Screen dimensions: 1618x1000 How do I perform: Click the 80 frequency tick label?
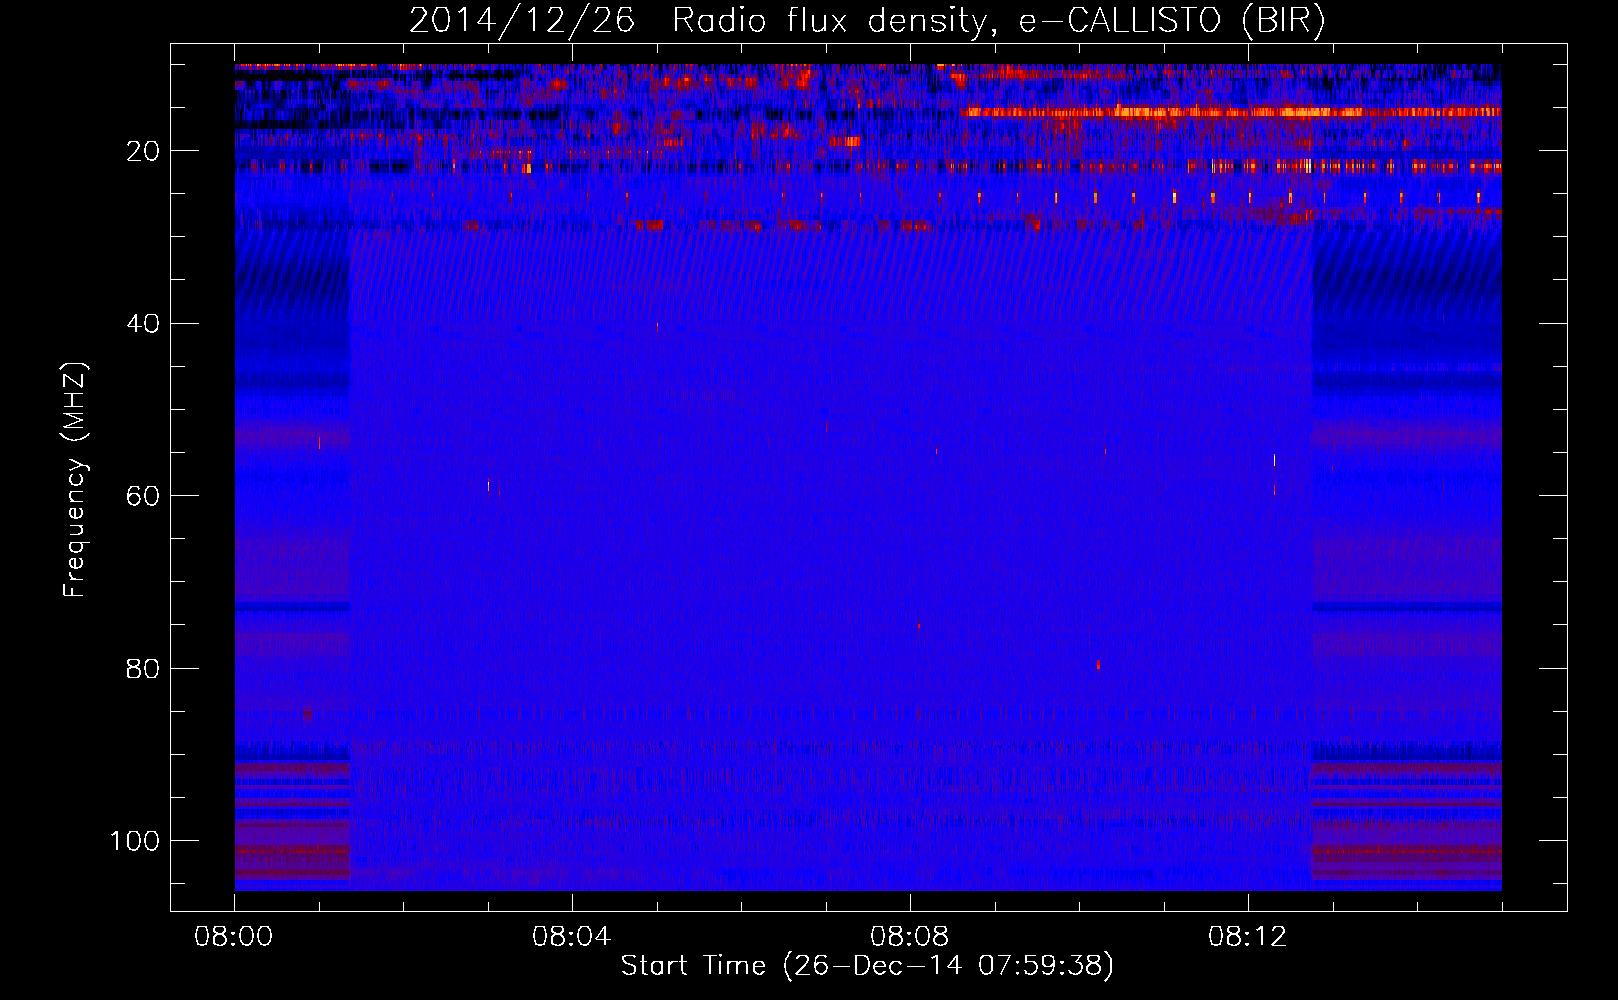pyautogui.click(x=143, y=669)
